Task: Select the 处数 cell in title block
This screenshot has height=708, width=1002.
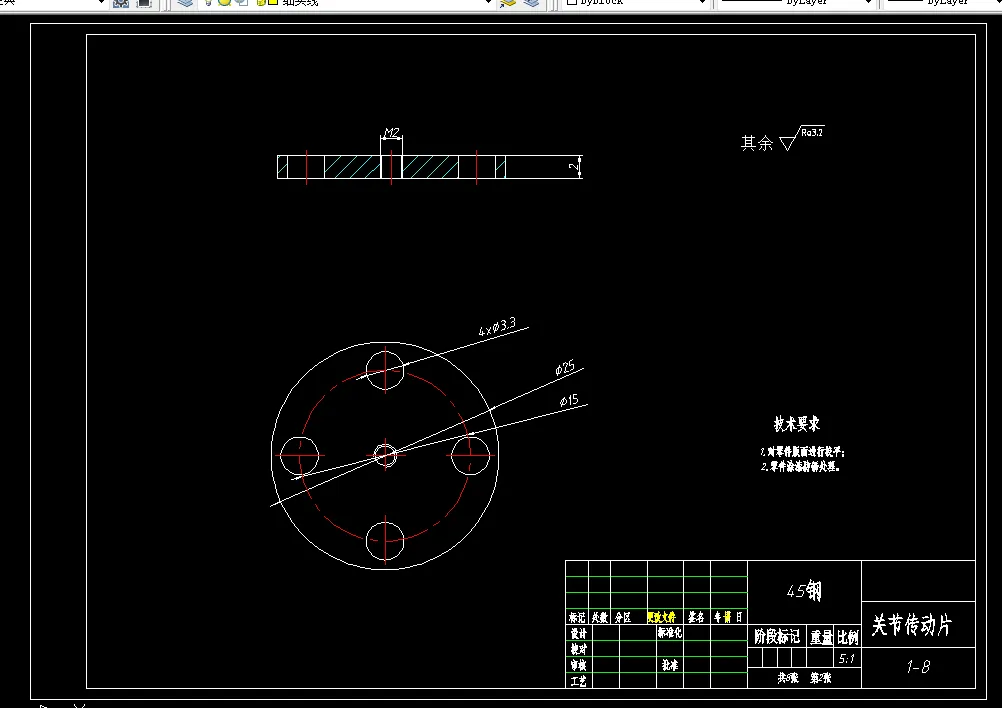Action: click(599, 617)
